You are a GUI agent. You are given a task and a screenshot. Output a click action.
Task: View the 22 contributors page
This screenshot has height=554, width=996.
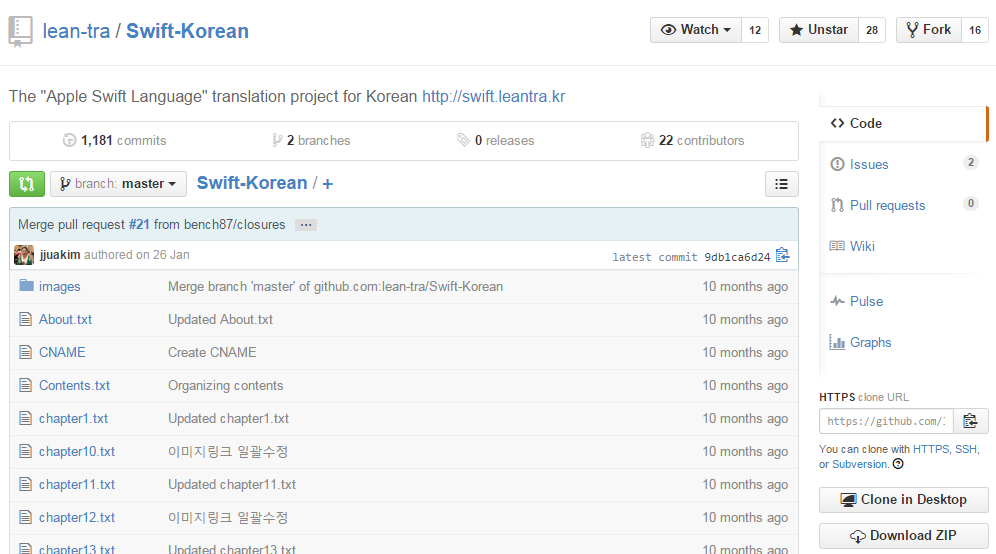tap(692, 140)
